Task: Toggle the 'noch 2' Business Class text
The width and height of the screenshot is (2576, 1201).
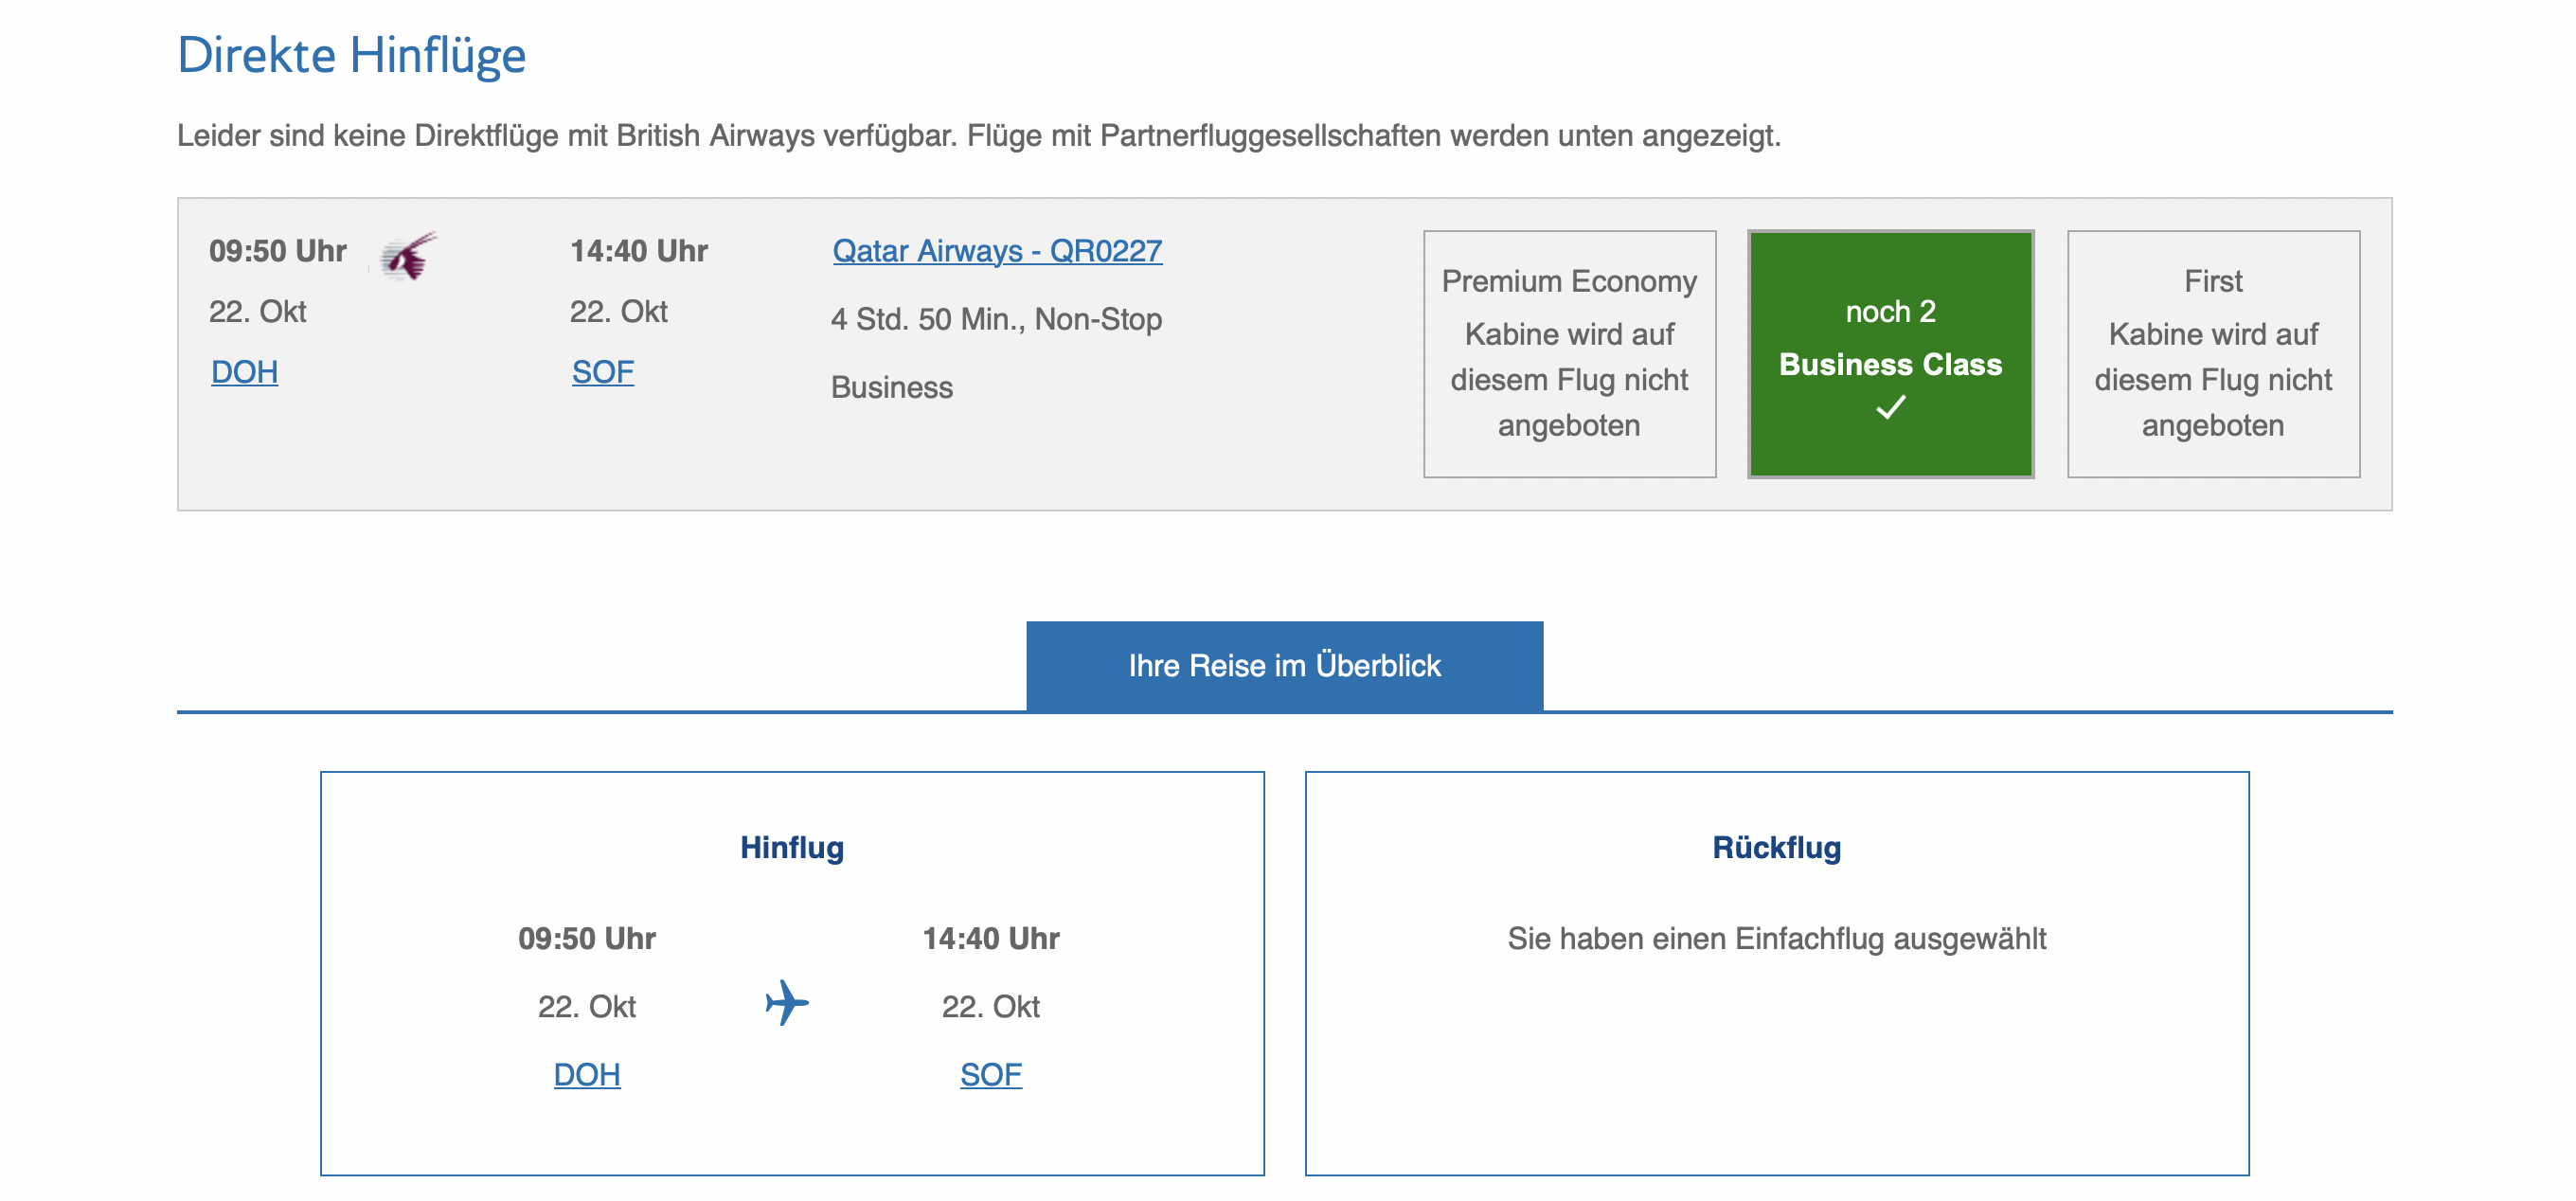Action: [1890, 312]
